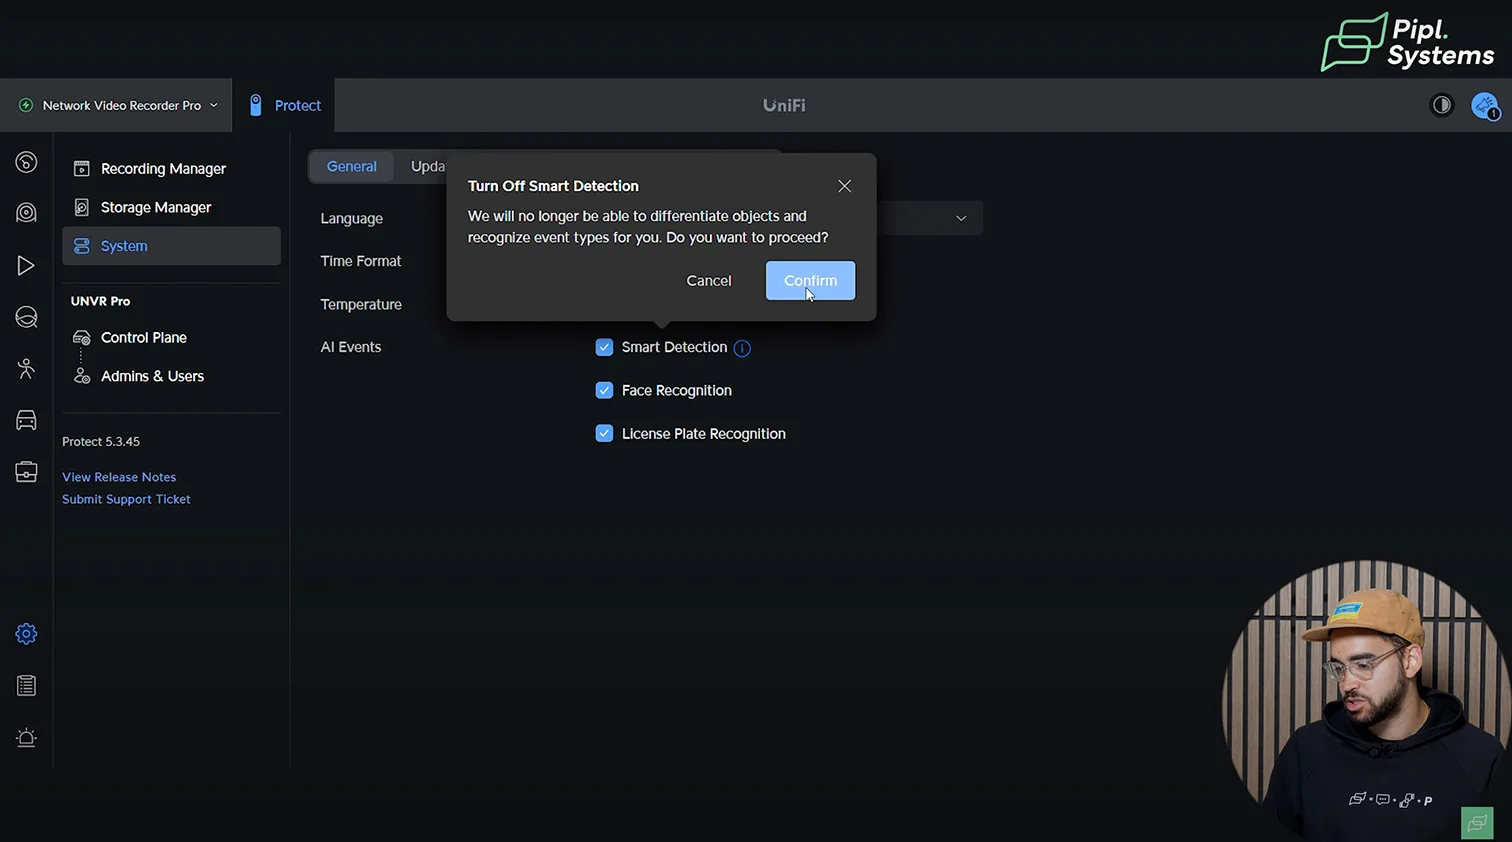Viewport: 1512px width, 842px height.
Task: Open the system log list icon
Action: tap(26, 686)
